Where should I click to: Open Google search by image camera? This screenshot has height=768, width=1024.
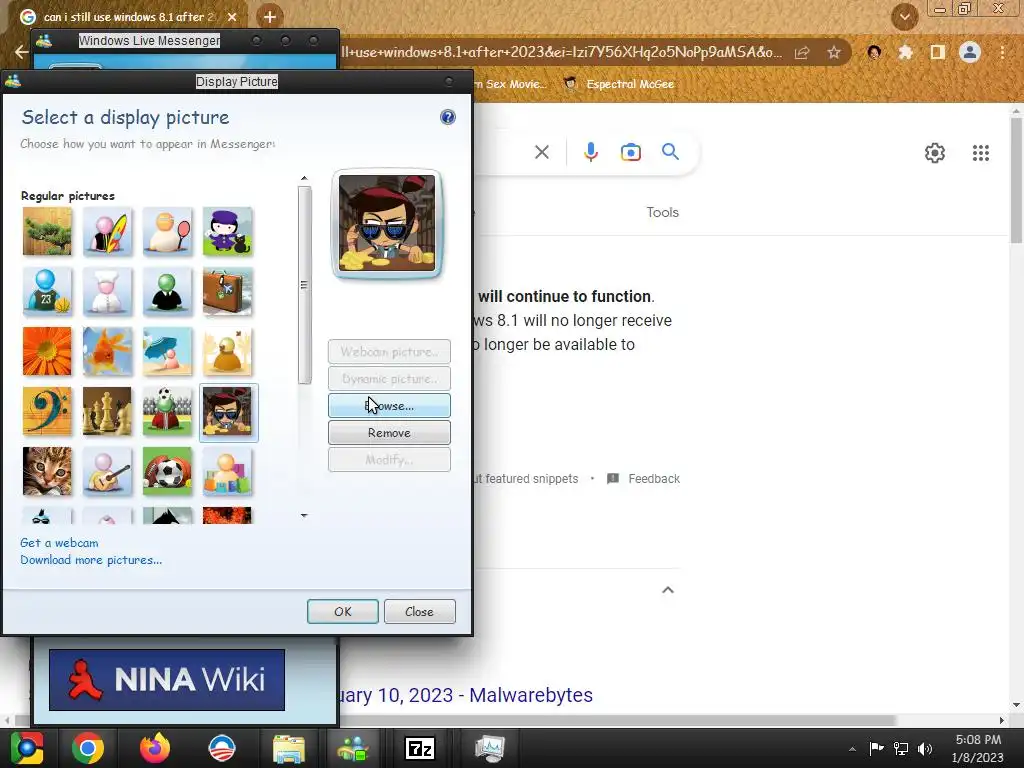(x=630, y=152)
